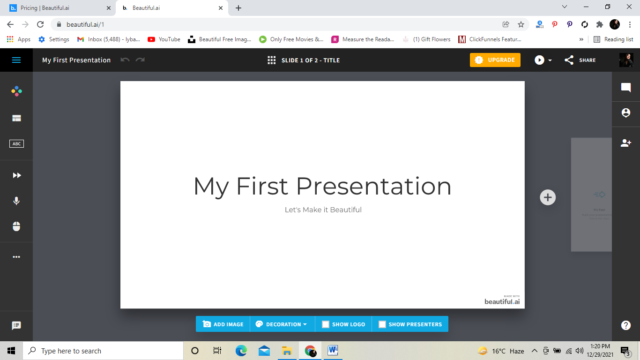Open the slide grid view selector

[271, 60]
